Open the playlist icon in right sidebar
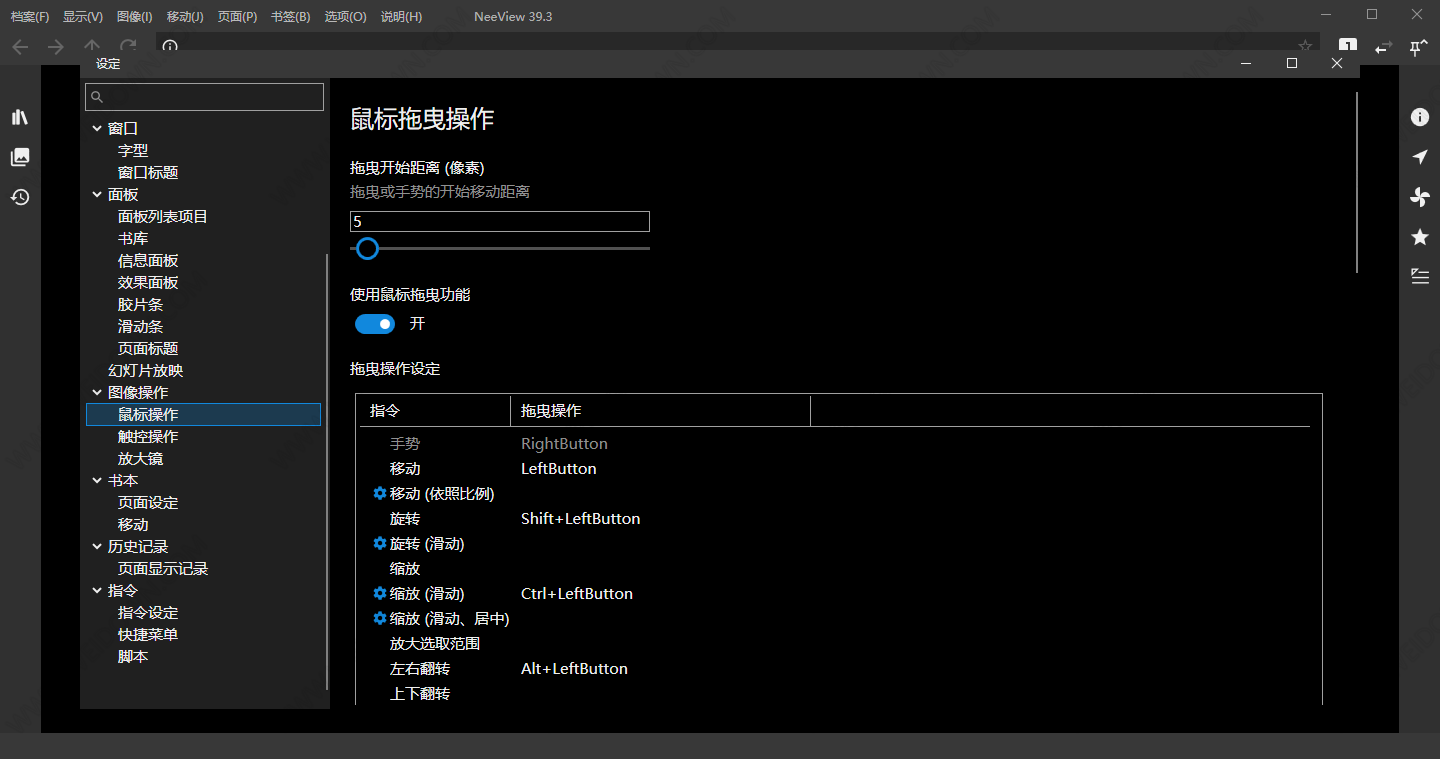 click(x=1419, y=277)
